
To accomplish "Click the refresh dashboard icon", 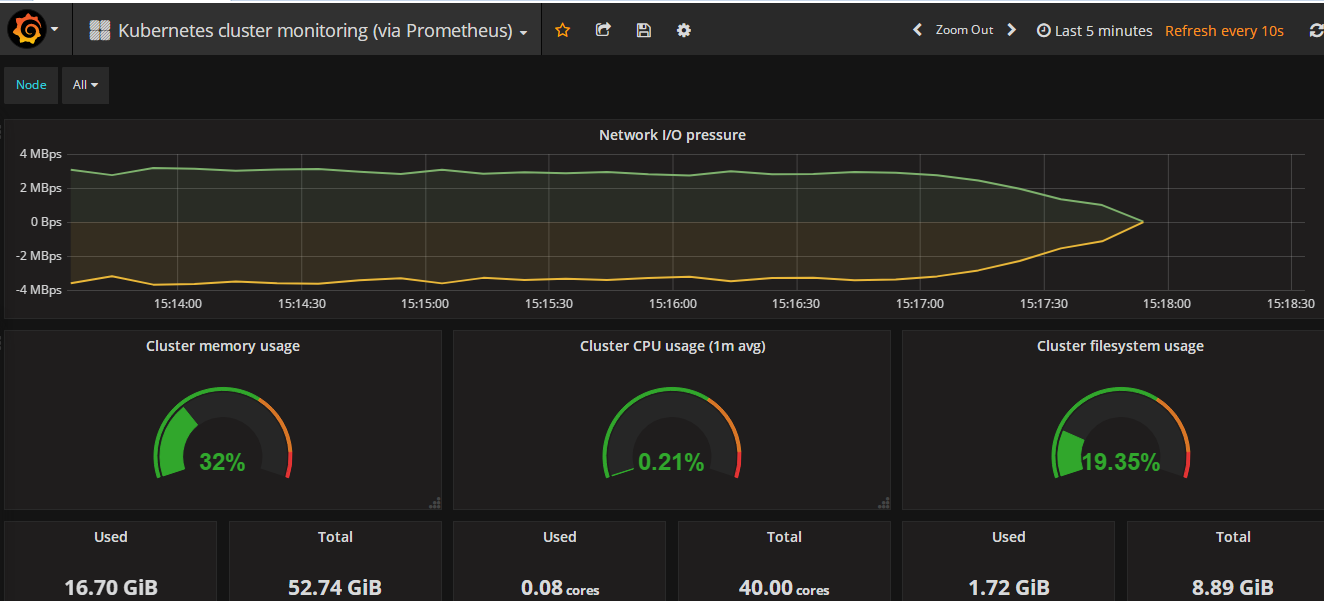I will [1316, 31].
